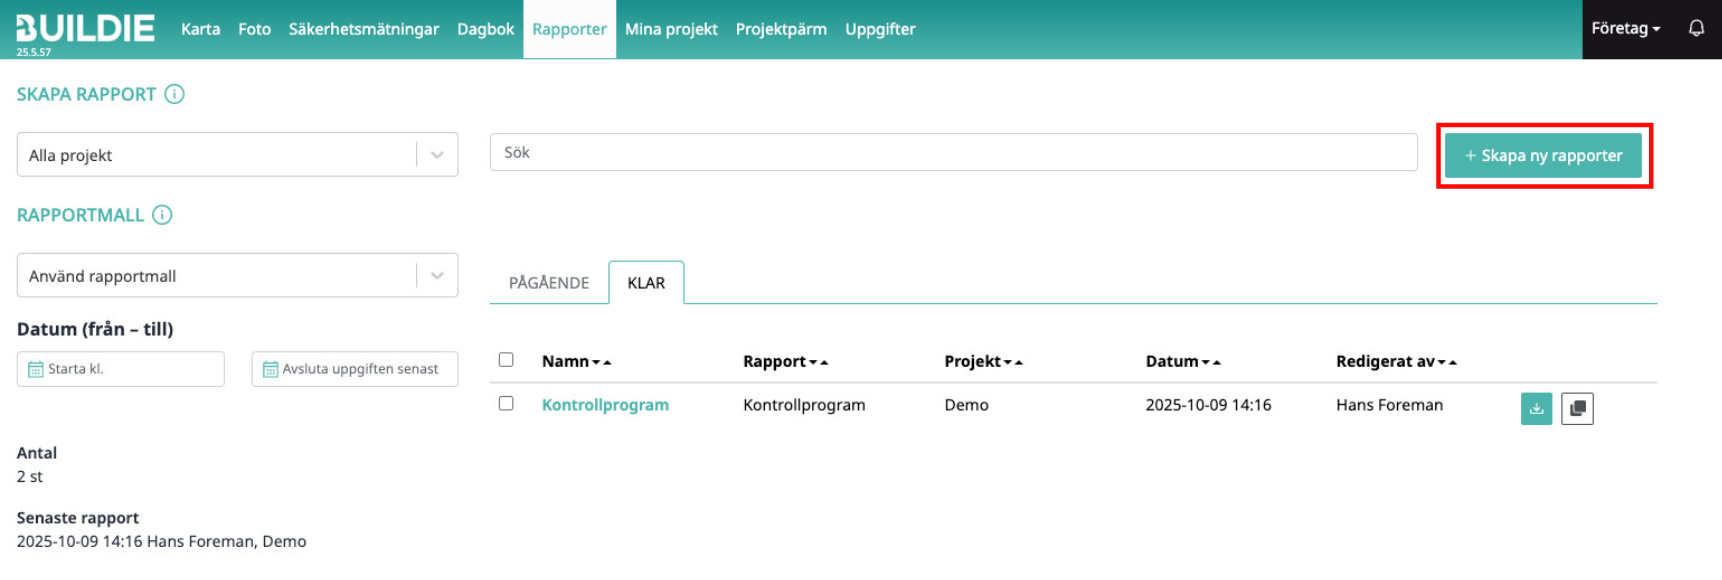Screen dimensions: 1722x580
Task: Download the Kontrollprogram report
Action: coord(1536,408)
